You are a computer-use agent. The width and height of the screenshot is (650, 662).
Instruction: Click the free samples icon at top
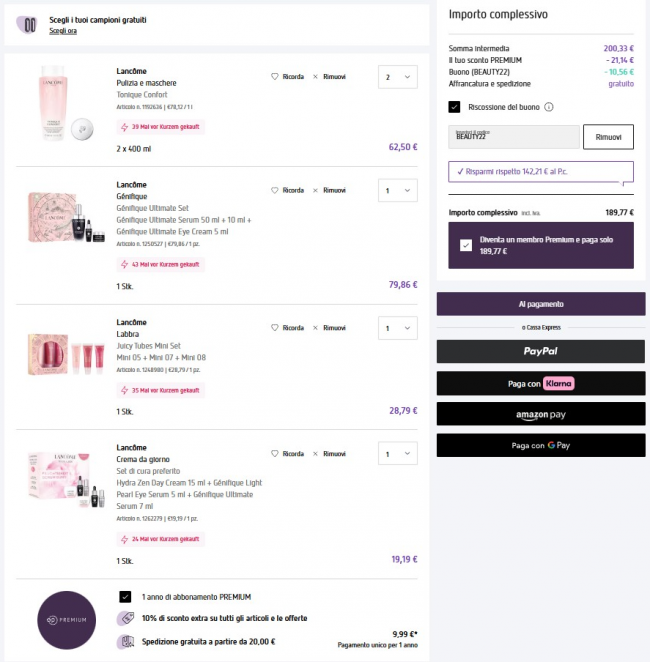point(27,24)
